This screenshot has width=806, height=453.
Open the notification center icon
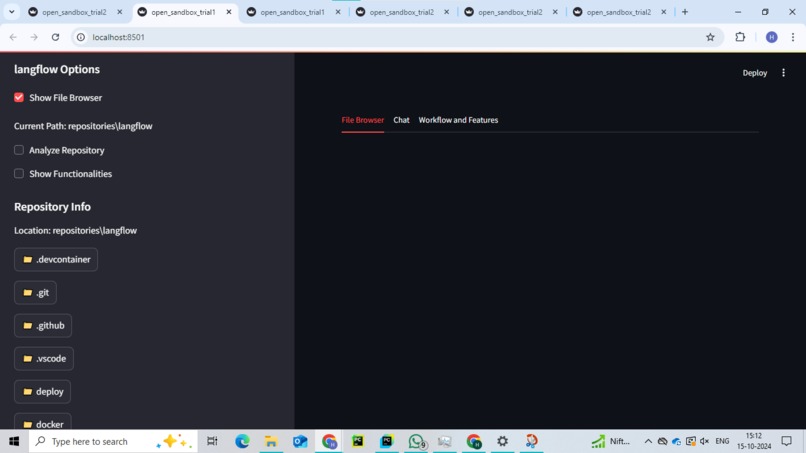pyautogui.click(x=786, y=441)
